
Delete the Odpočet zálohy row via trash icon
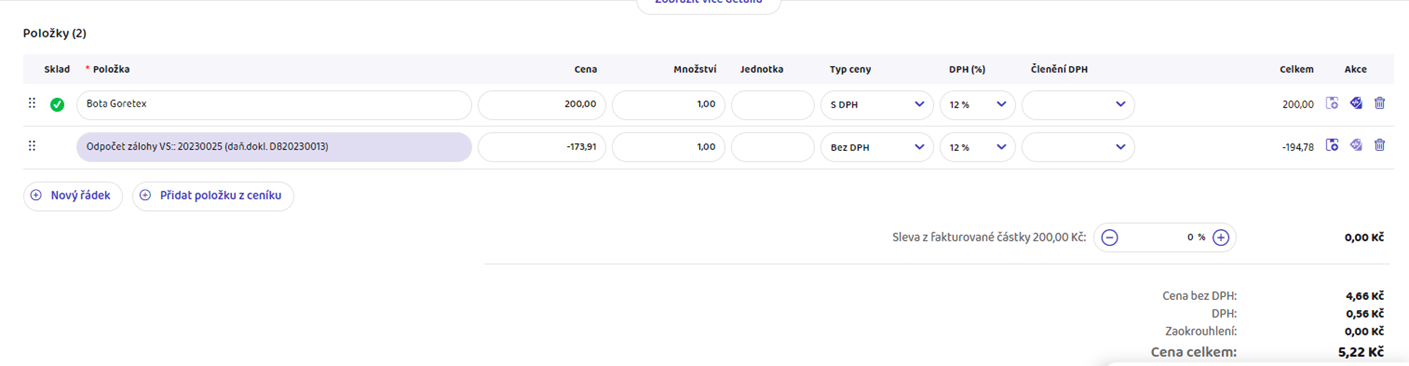coord(1380,145)
